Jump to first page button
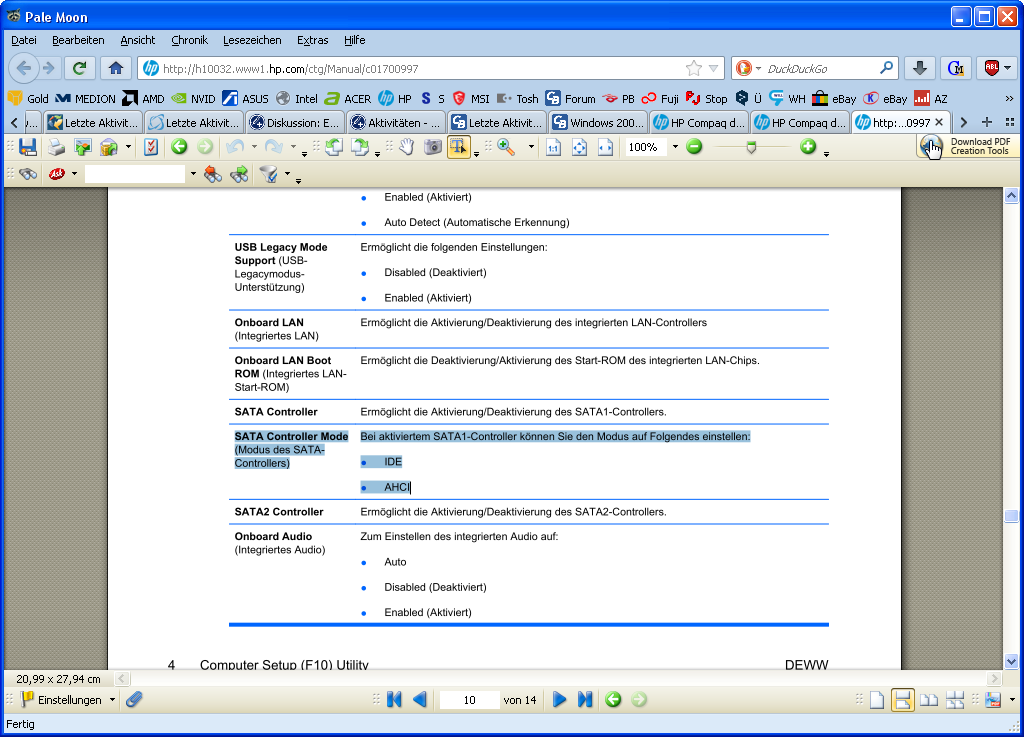The image size is (1024, 737). click(x=394, y=700)
